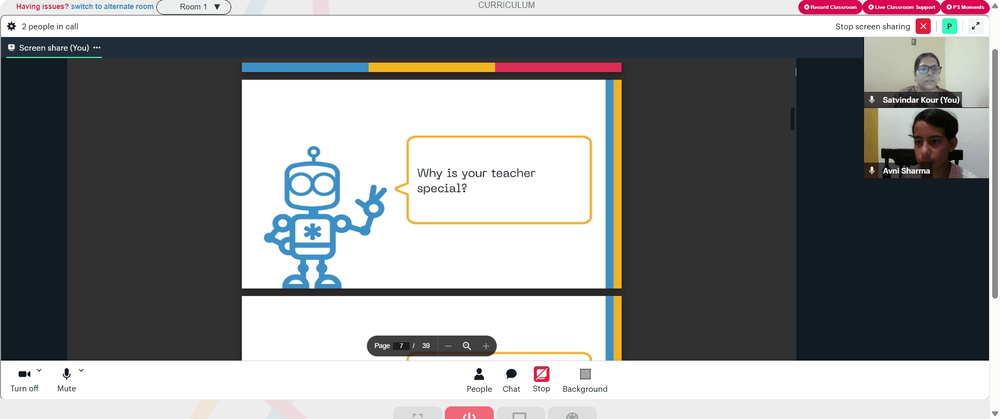Open the call settings gear icon

click(11, 27)
